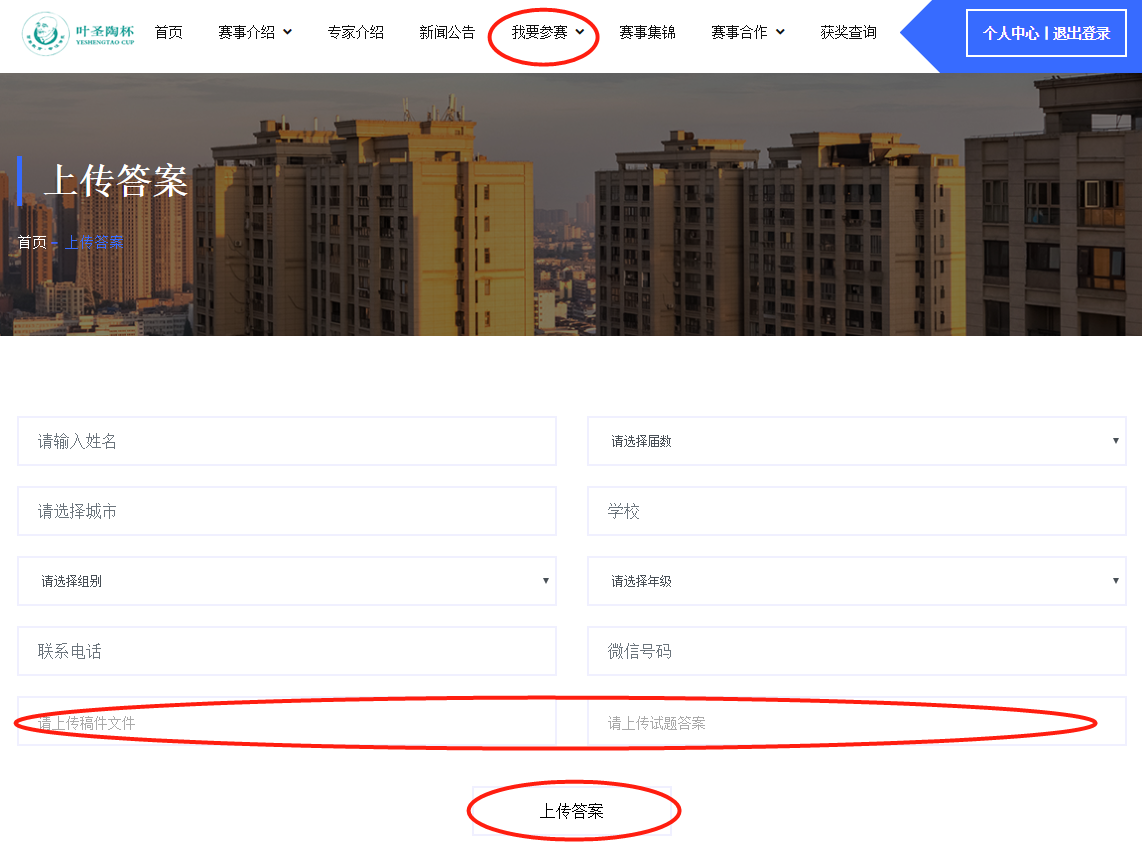
Task: Click the 首页 breadcrumb link
Action: [32, 243]
